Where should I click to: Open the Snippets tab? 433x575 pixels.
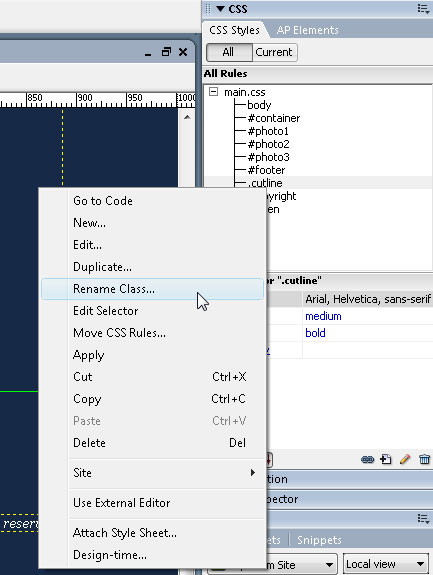click(319, 540)
